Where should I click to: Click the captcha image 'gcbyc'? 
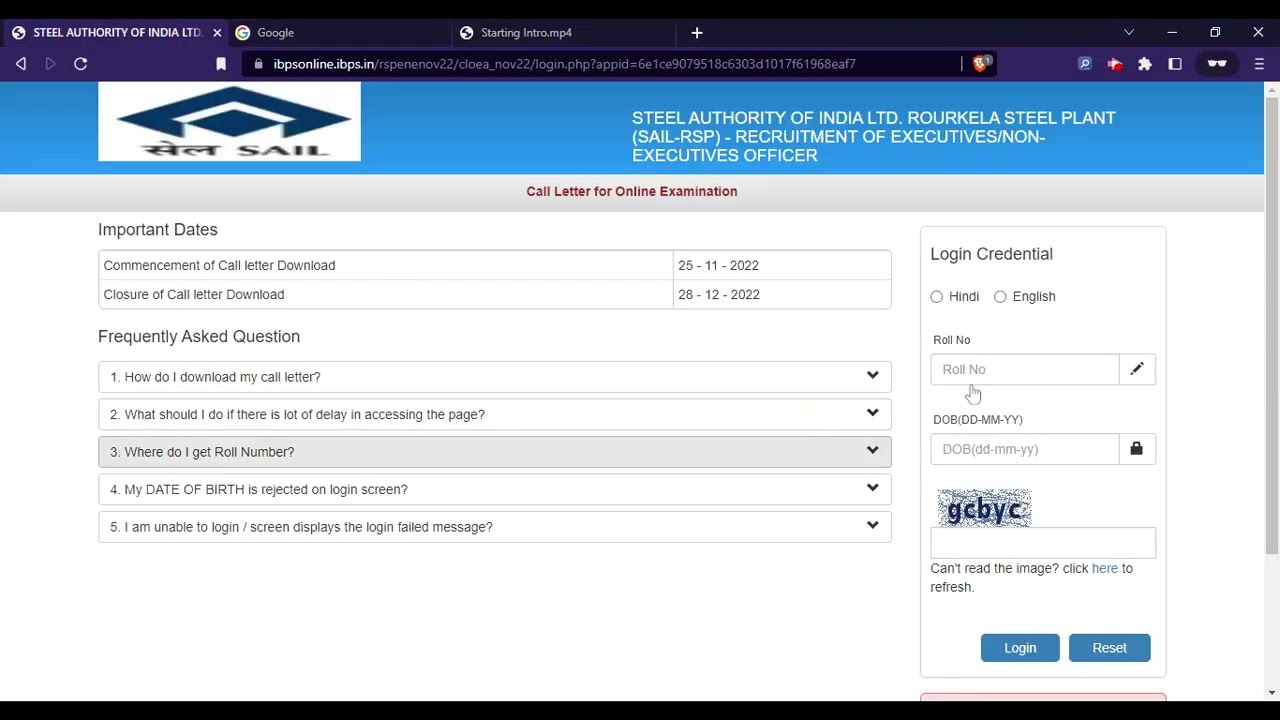pos(985,509)
